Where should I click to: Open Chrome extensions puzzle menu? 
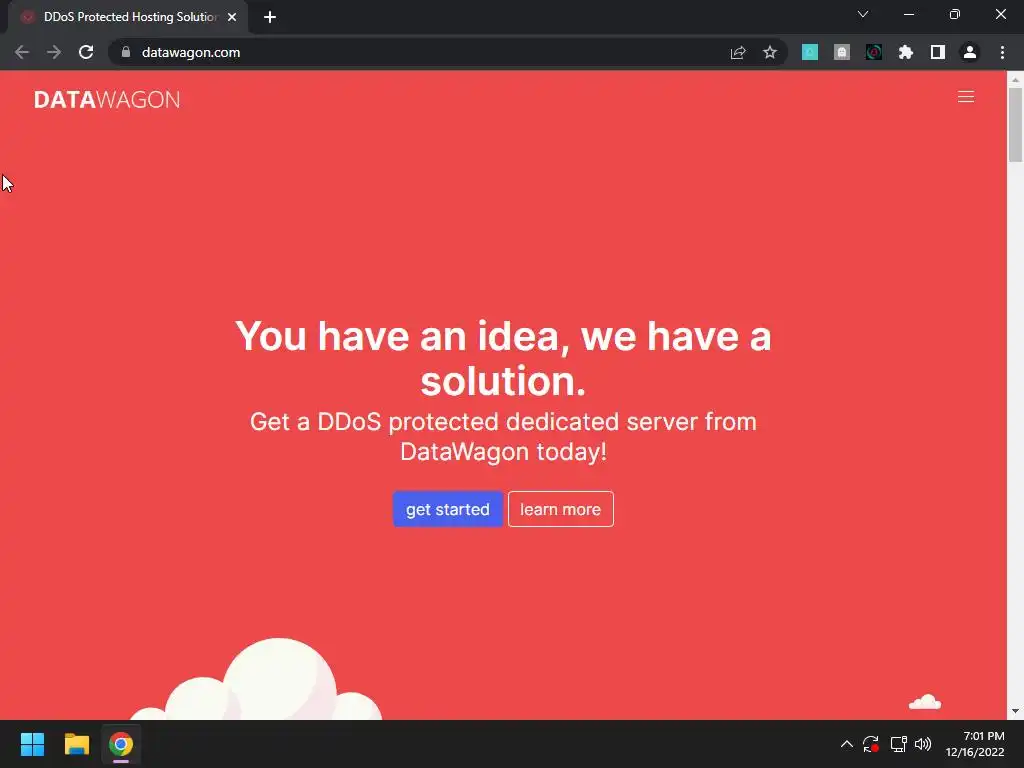(906, 52)
